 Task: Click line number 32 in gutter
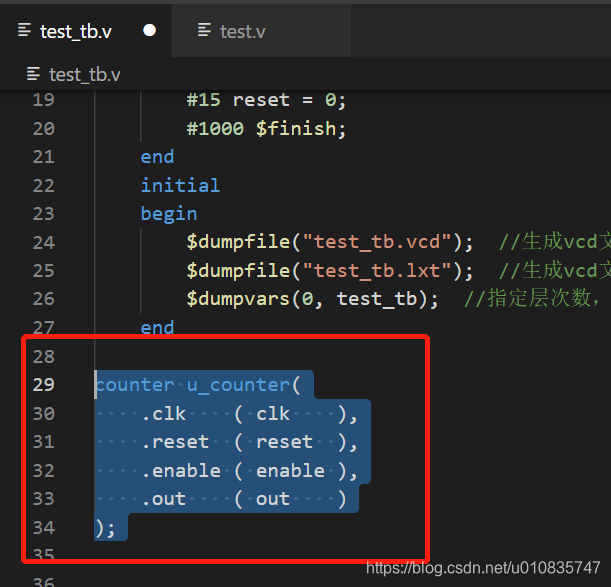pos(44,470)
